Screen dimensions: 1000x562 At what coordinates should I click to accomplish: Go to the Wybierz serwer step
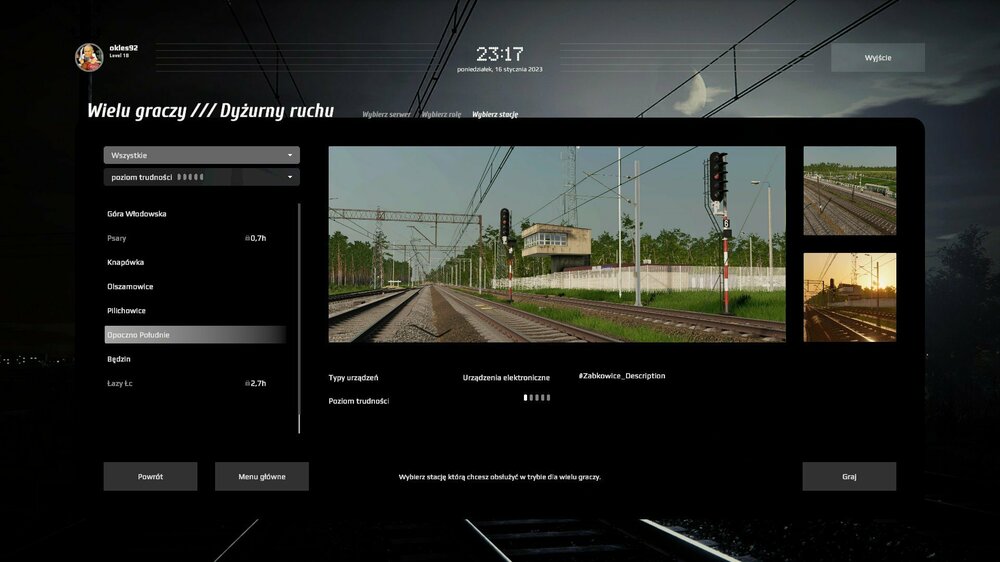point(386,115)
